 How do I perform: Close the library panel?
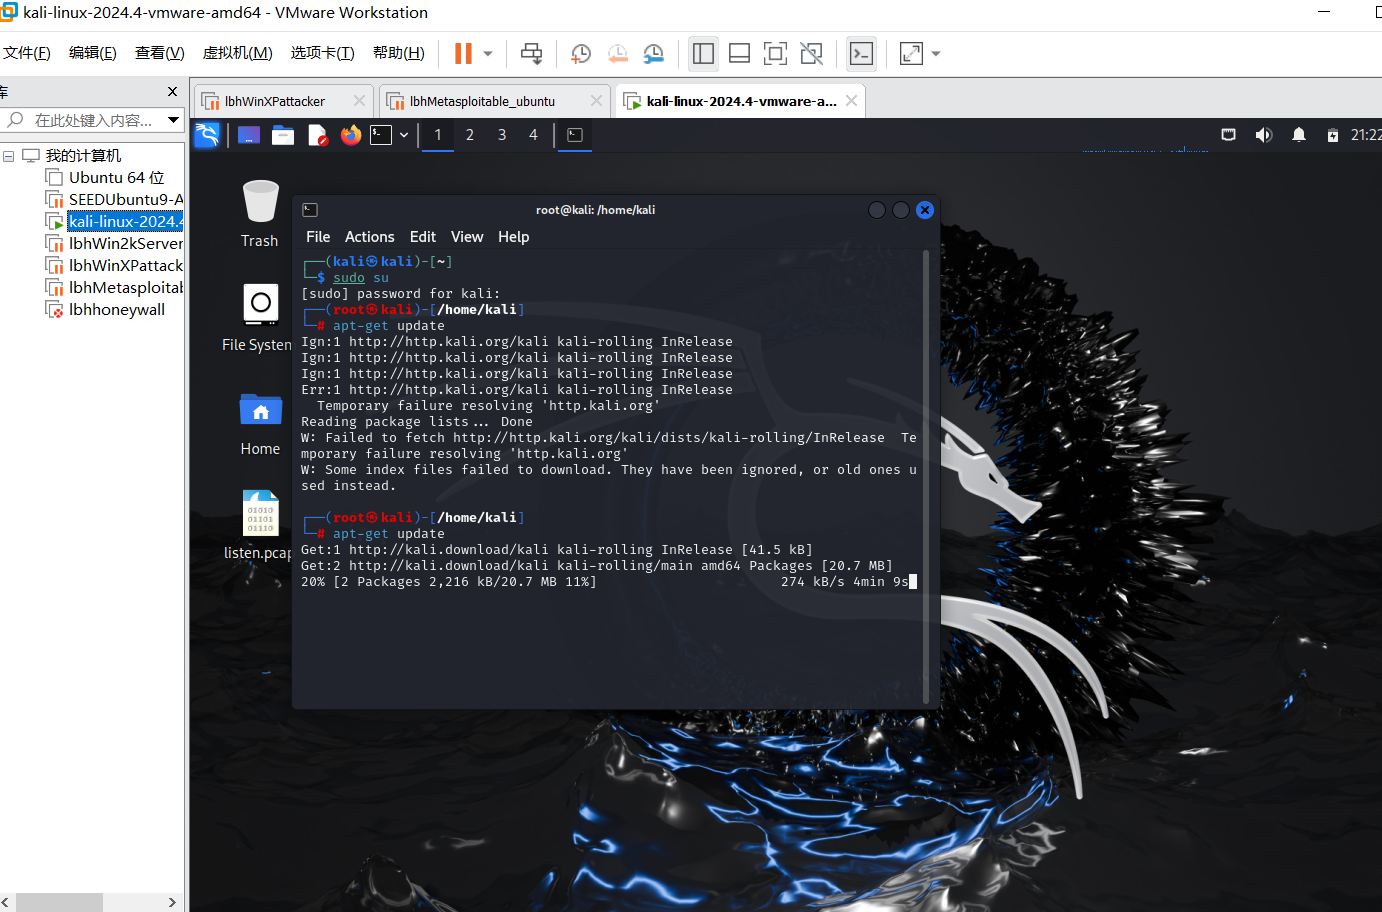(172, 91)
